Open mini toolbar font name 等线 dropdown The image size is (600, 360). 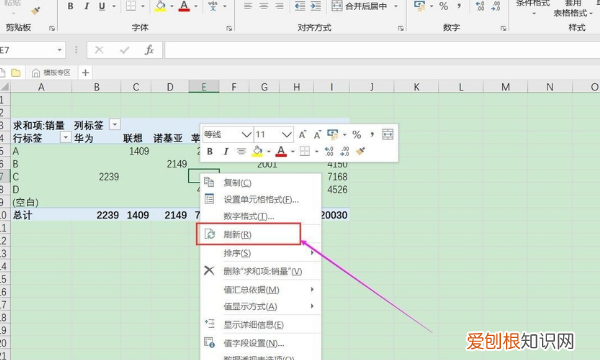246,135
